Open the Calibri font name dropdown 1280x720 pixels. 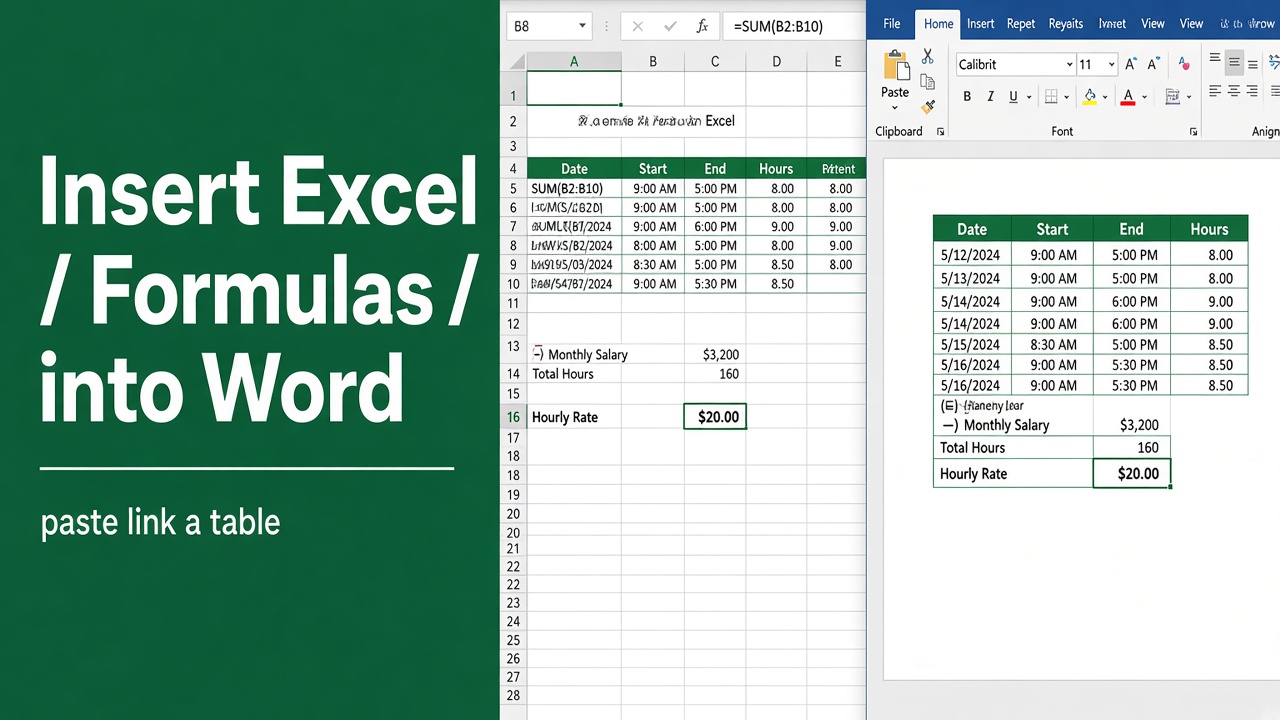[x=1069, y=64]
